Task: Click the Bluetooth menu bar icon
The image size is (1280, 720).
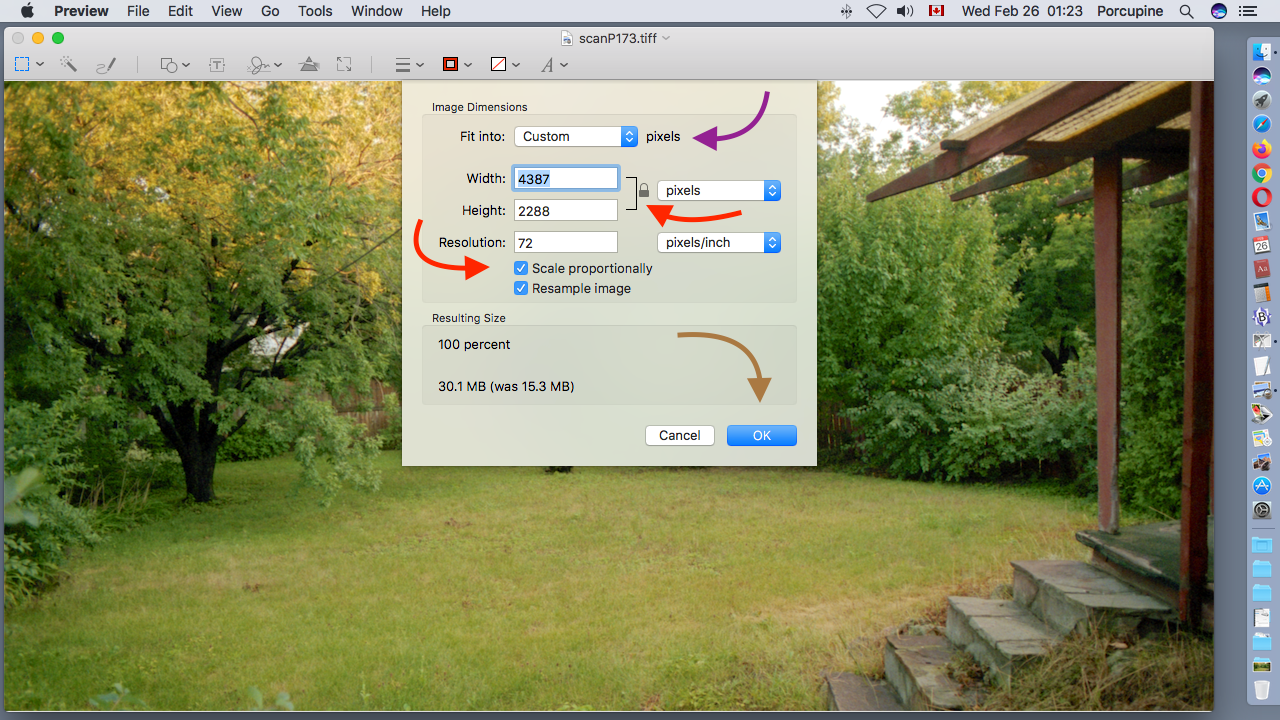Action: (x=847, y=11)
